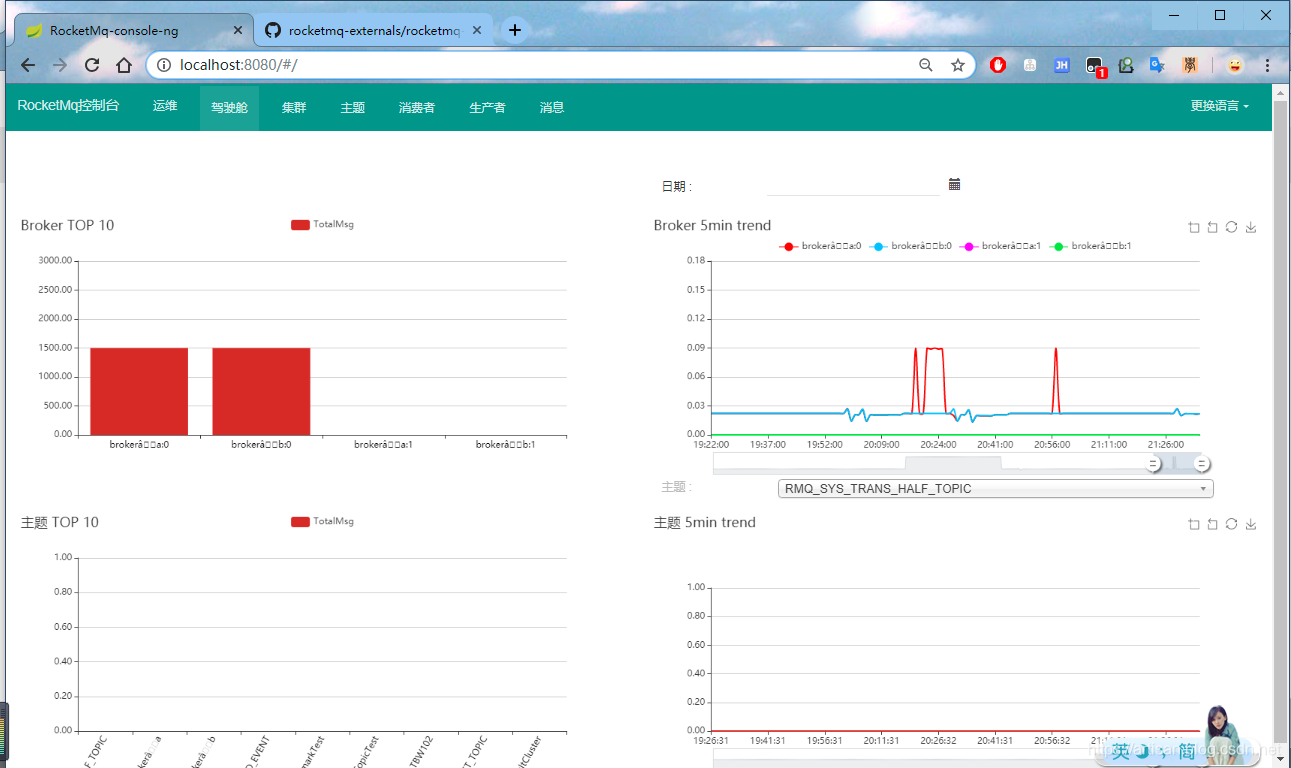
Task: Open the 消息 message menu item
Action: click(x=552, y=108)
